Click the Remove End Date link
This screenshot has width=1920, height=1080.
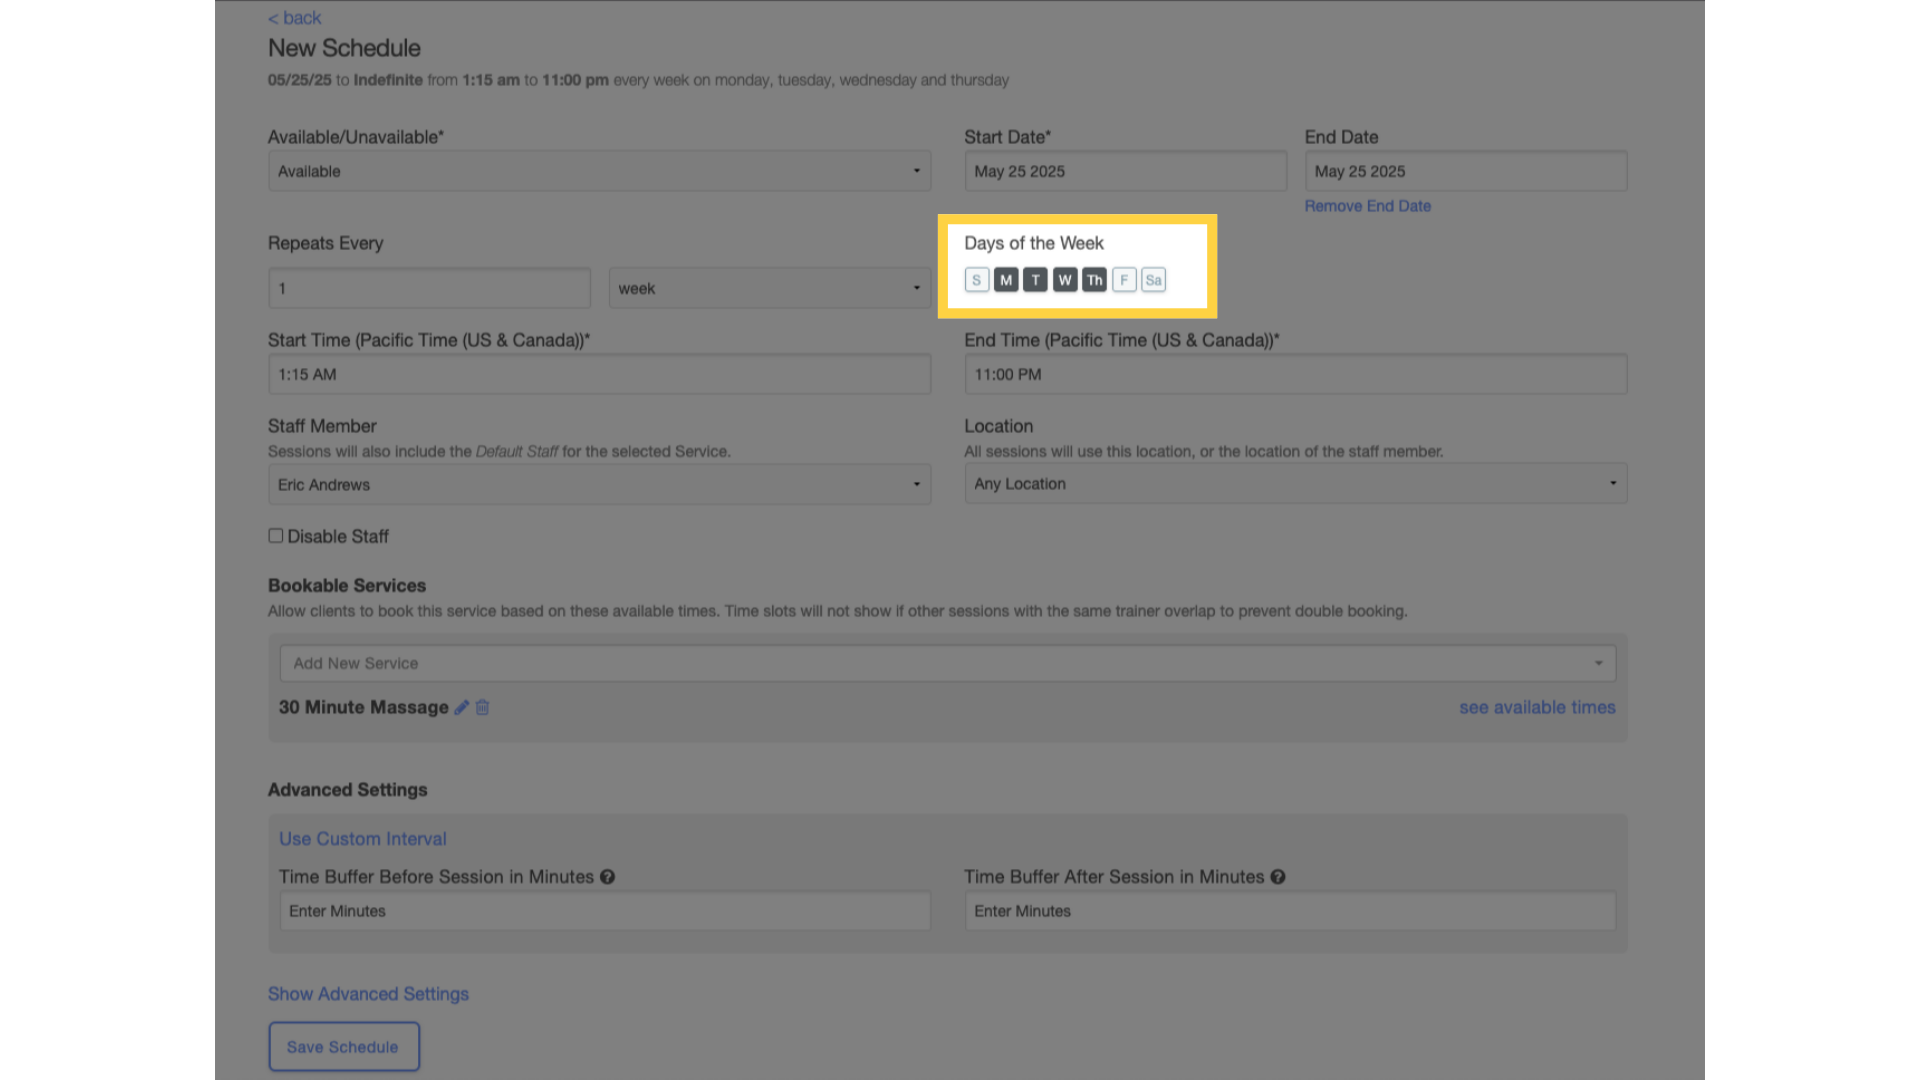(1367, 206)
